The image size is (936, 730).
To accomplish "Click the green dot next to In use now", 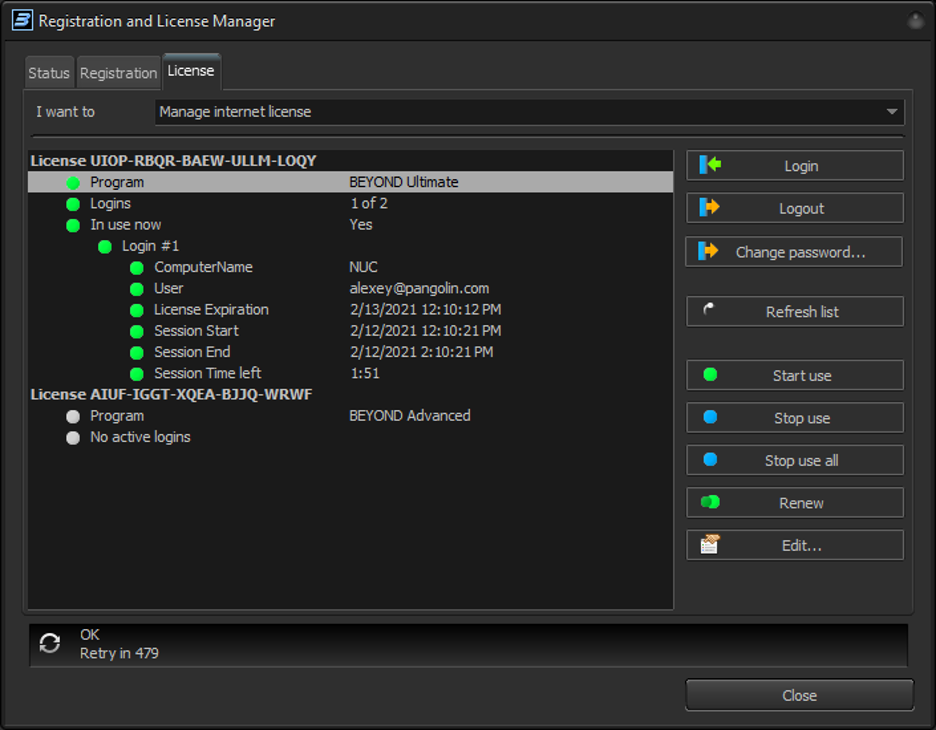I will point(73,225).
